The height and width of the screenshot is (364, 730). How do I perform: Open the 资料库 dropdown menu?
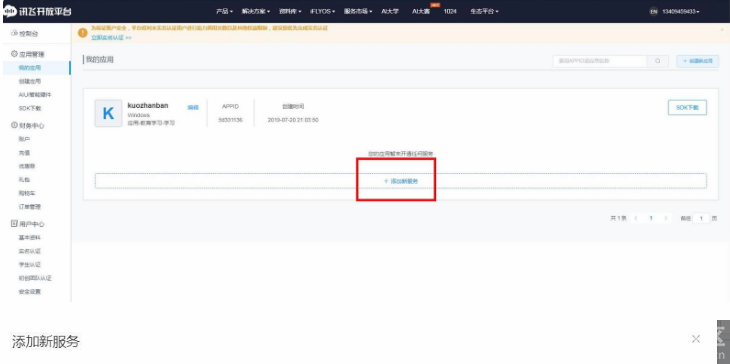click(290, 11)
